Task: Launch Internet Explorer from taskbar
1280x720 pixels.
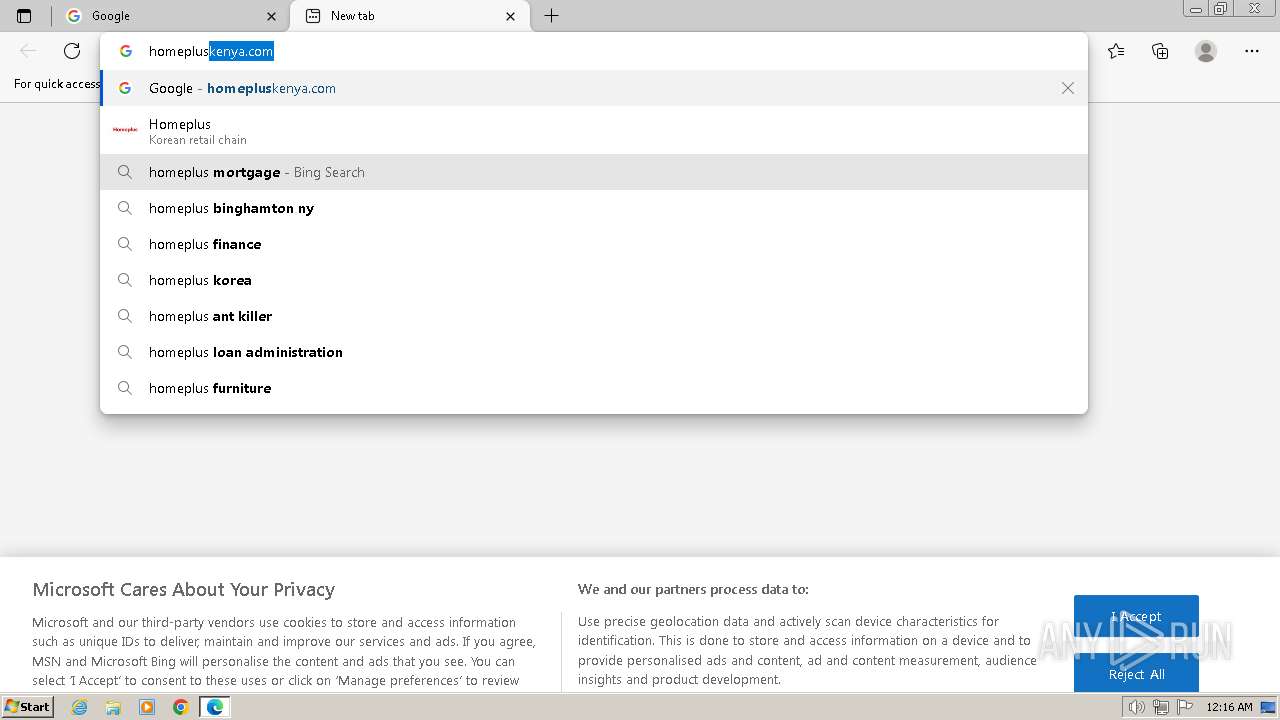Action: coord(80,707)
